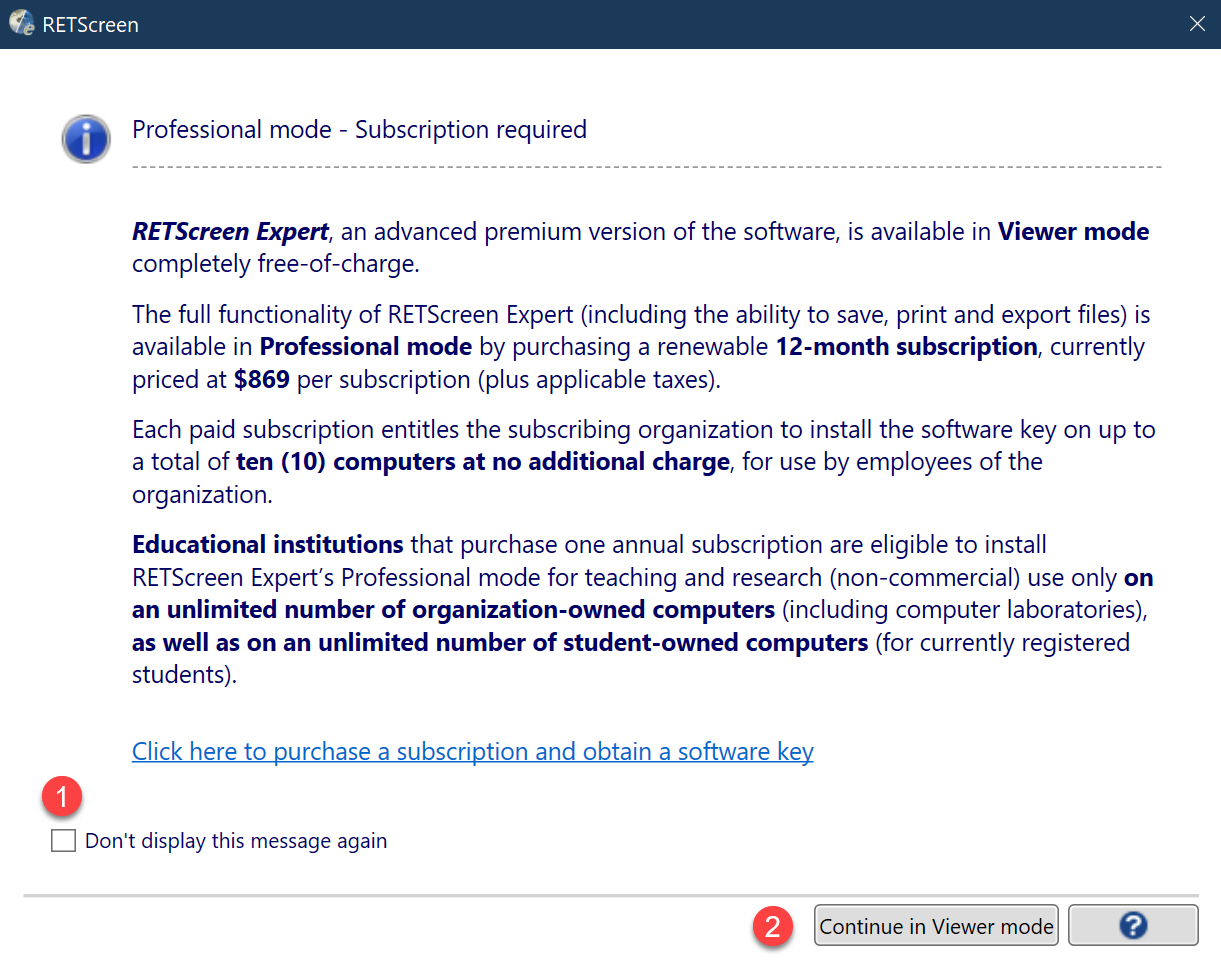Open the subscription purchase link
This screenshot has width=1221, height=974.
(473, 751)
